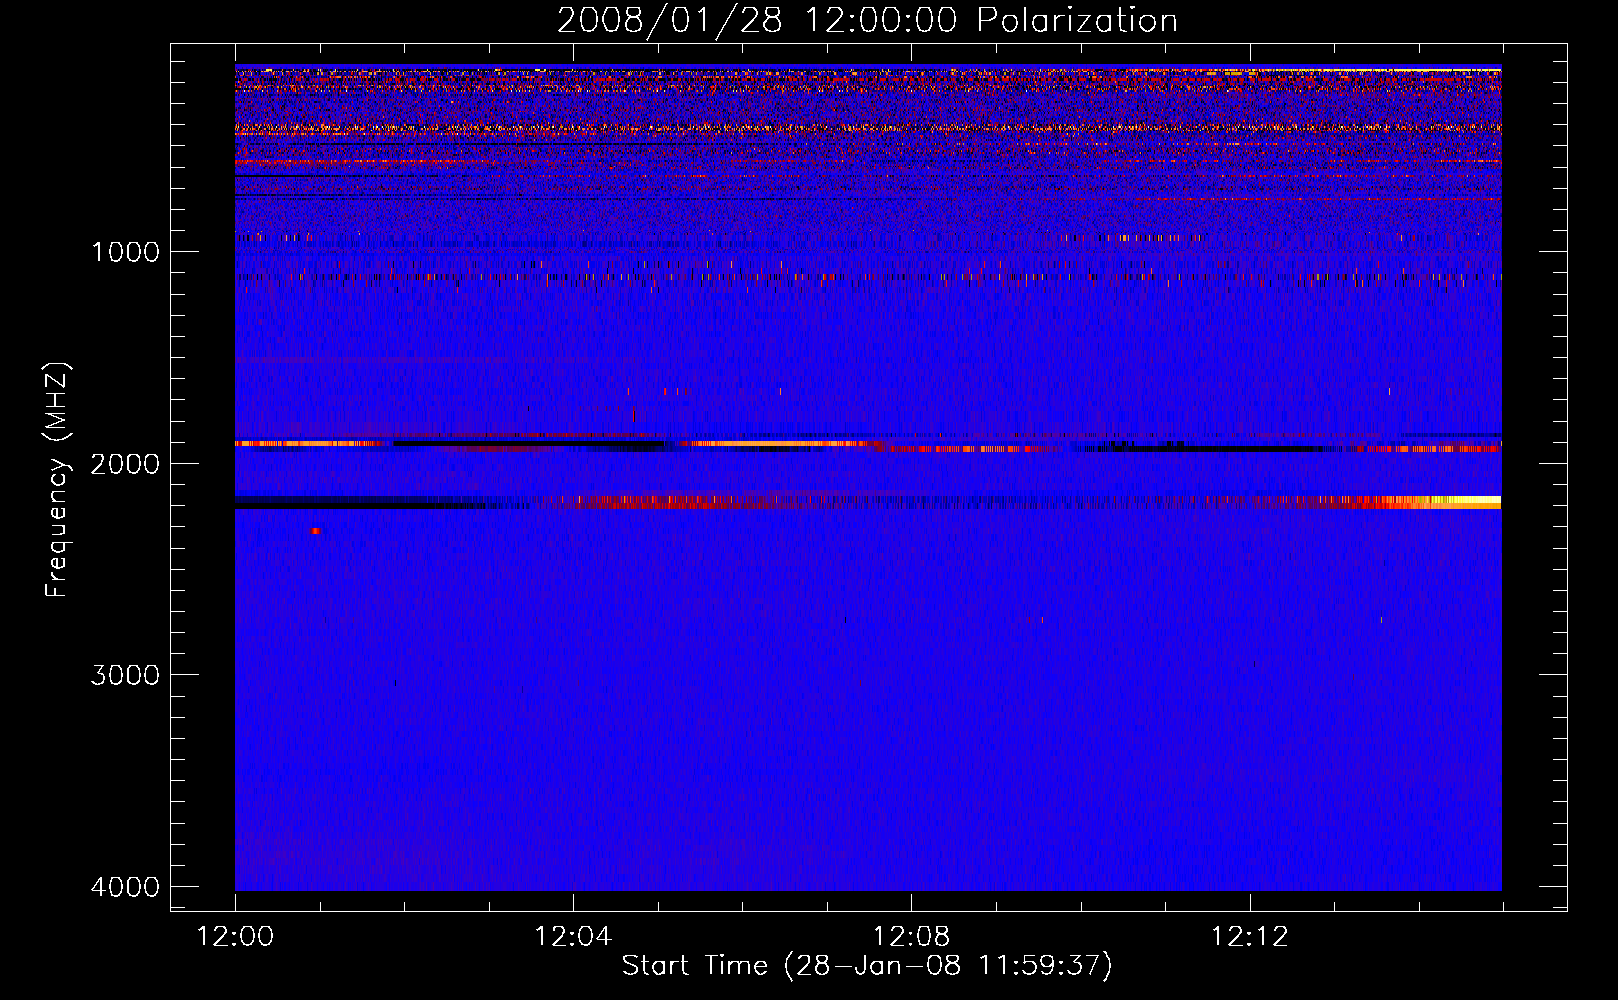Screen dimensions: 1618x1000
Task: Click the 12:12 time tick label
Action: pos(1250,937)
